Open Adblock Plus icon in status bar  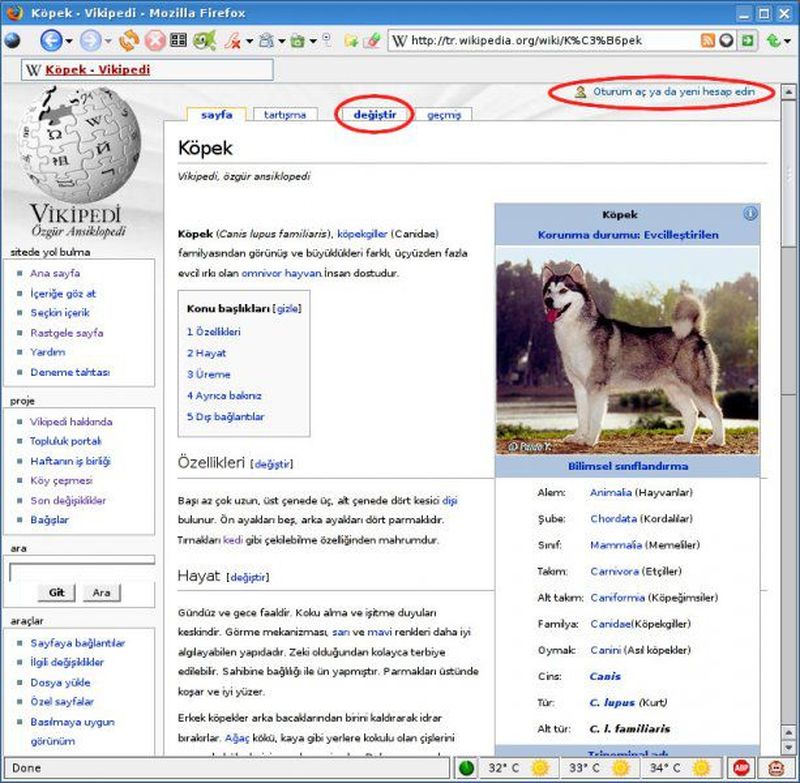pos(742,768)
